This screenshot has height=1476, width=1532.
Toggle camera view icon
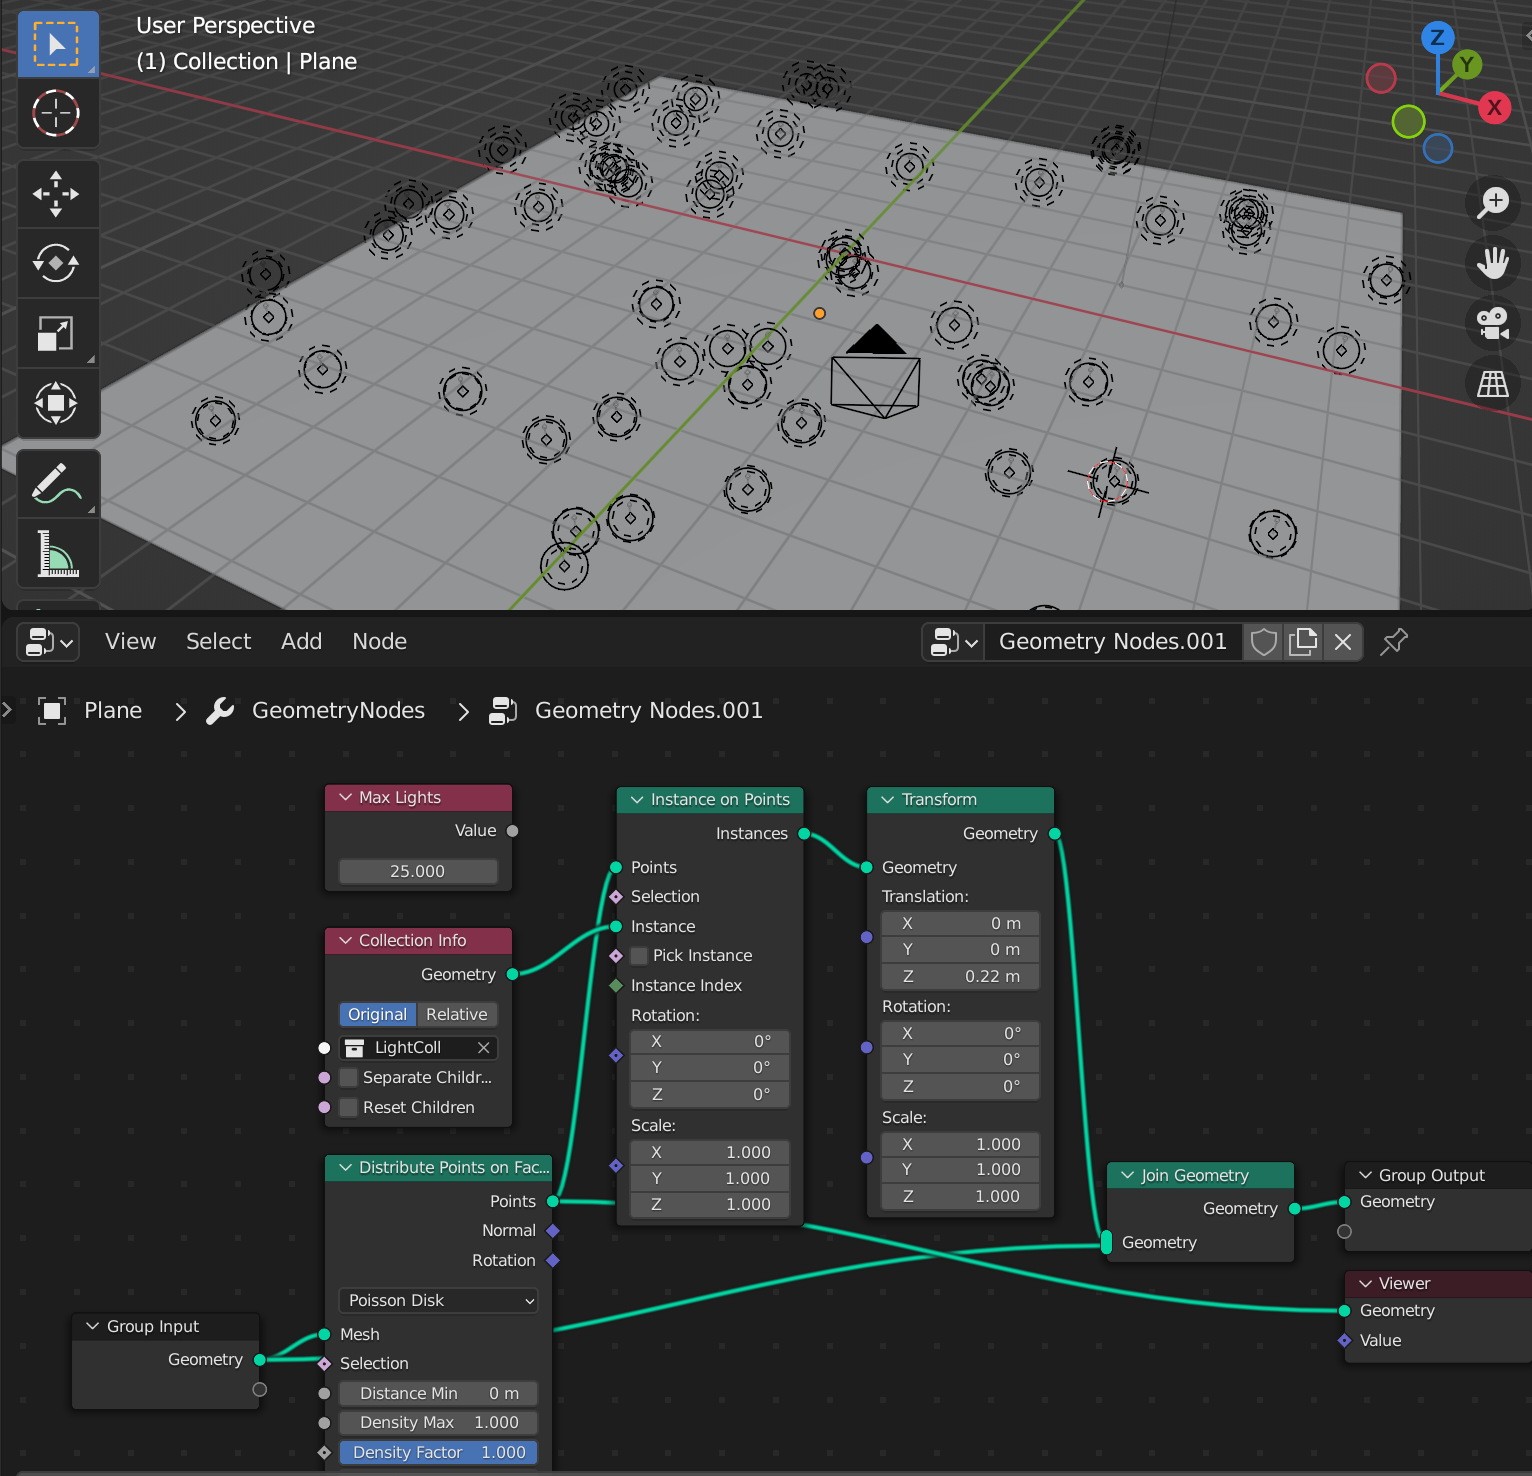(1493, 323)
